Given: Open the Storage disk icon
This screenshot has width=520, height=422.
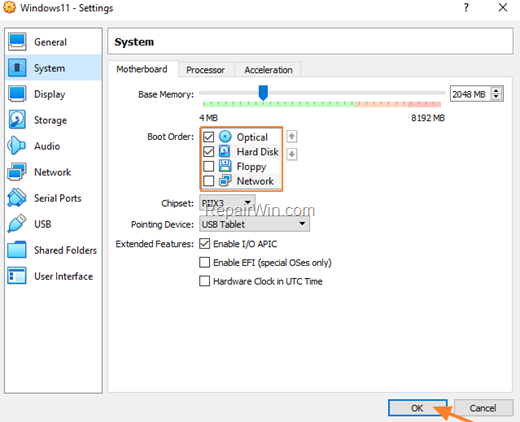Looking at the screenshot, I should (17, 120).
